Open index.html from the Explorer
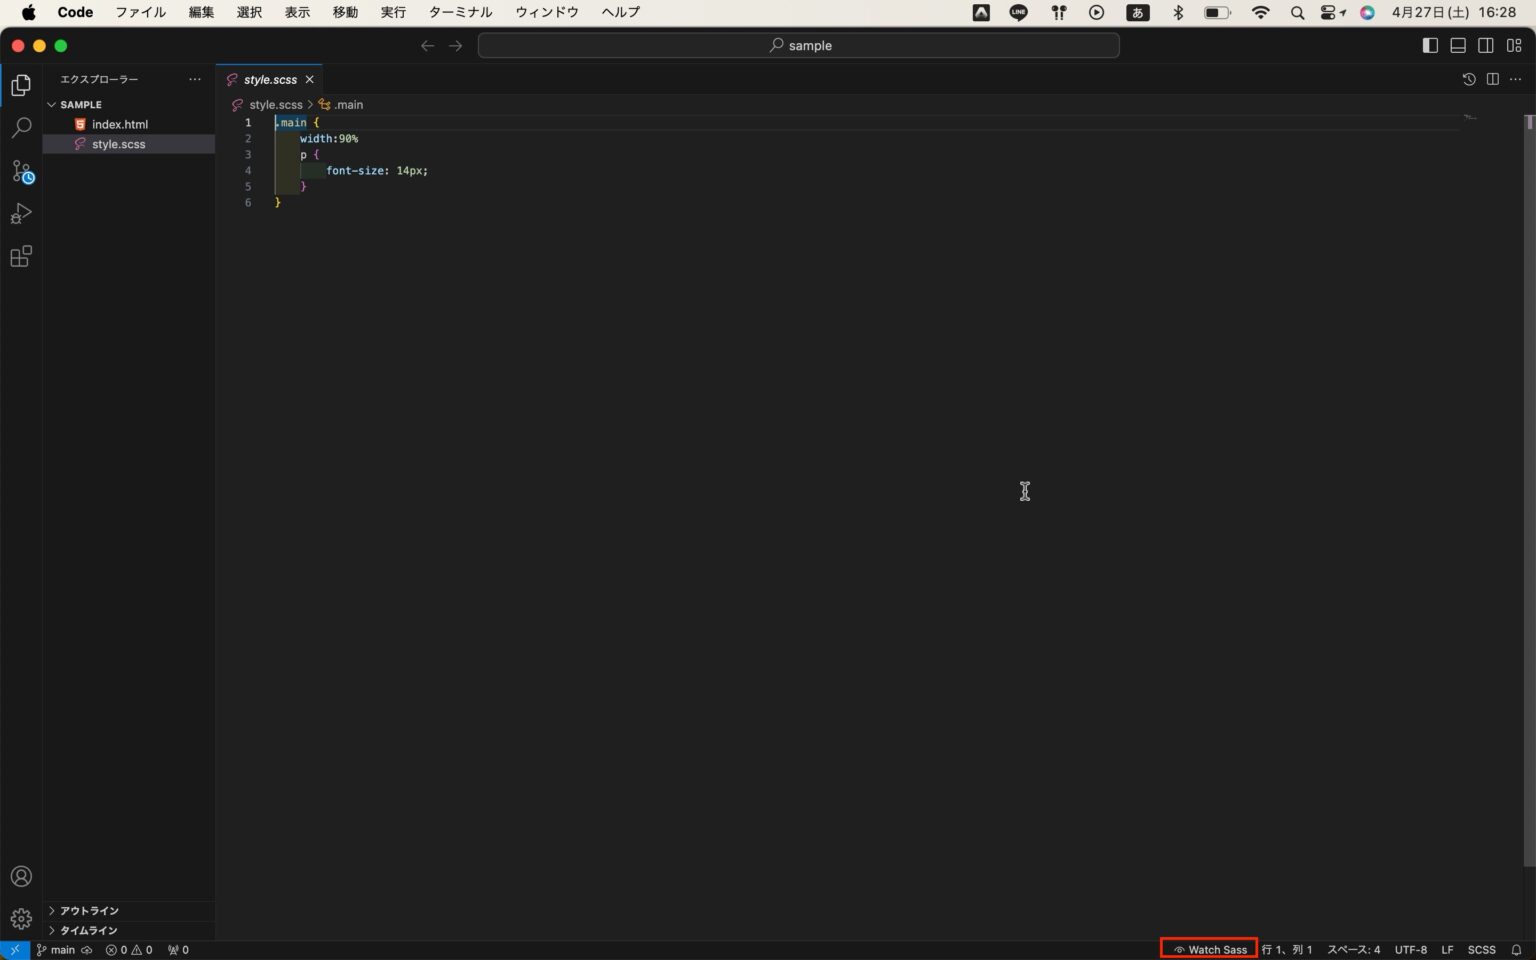 (x=119, y=124)
